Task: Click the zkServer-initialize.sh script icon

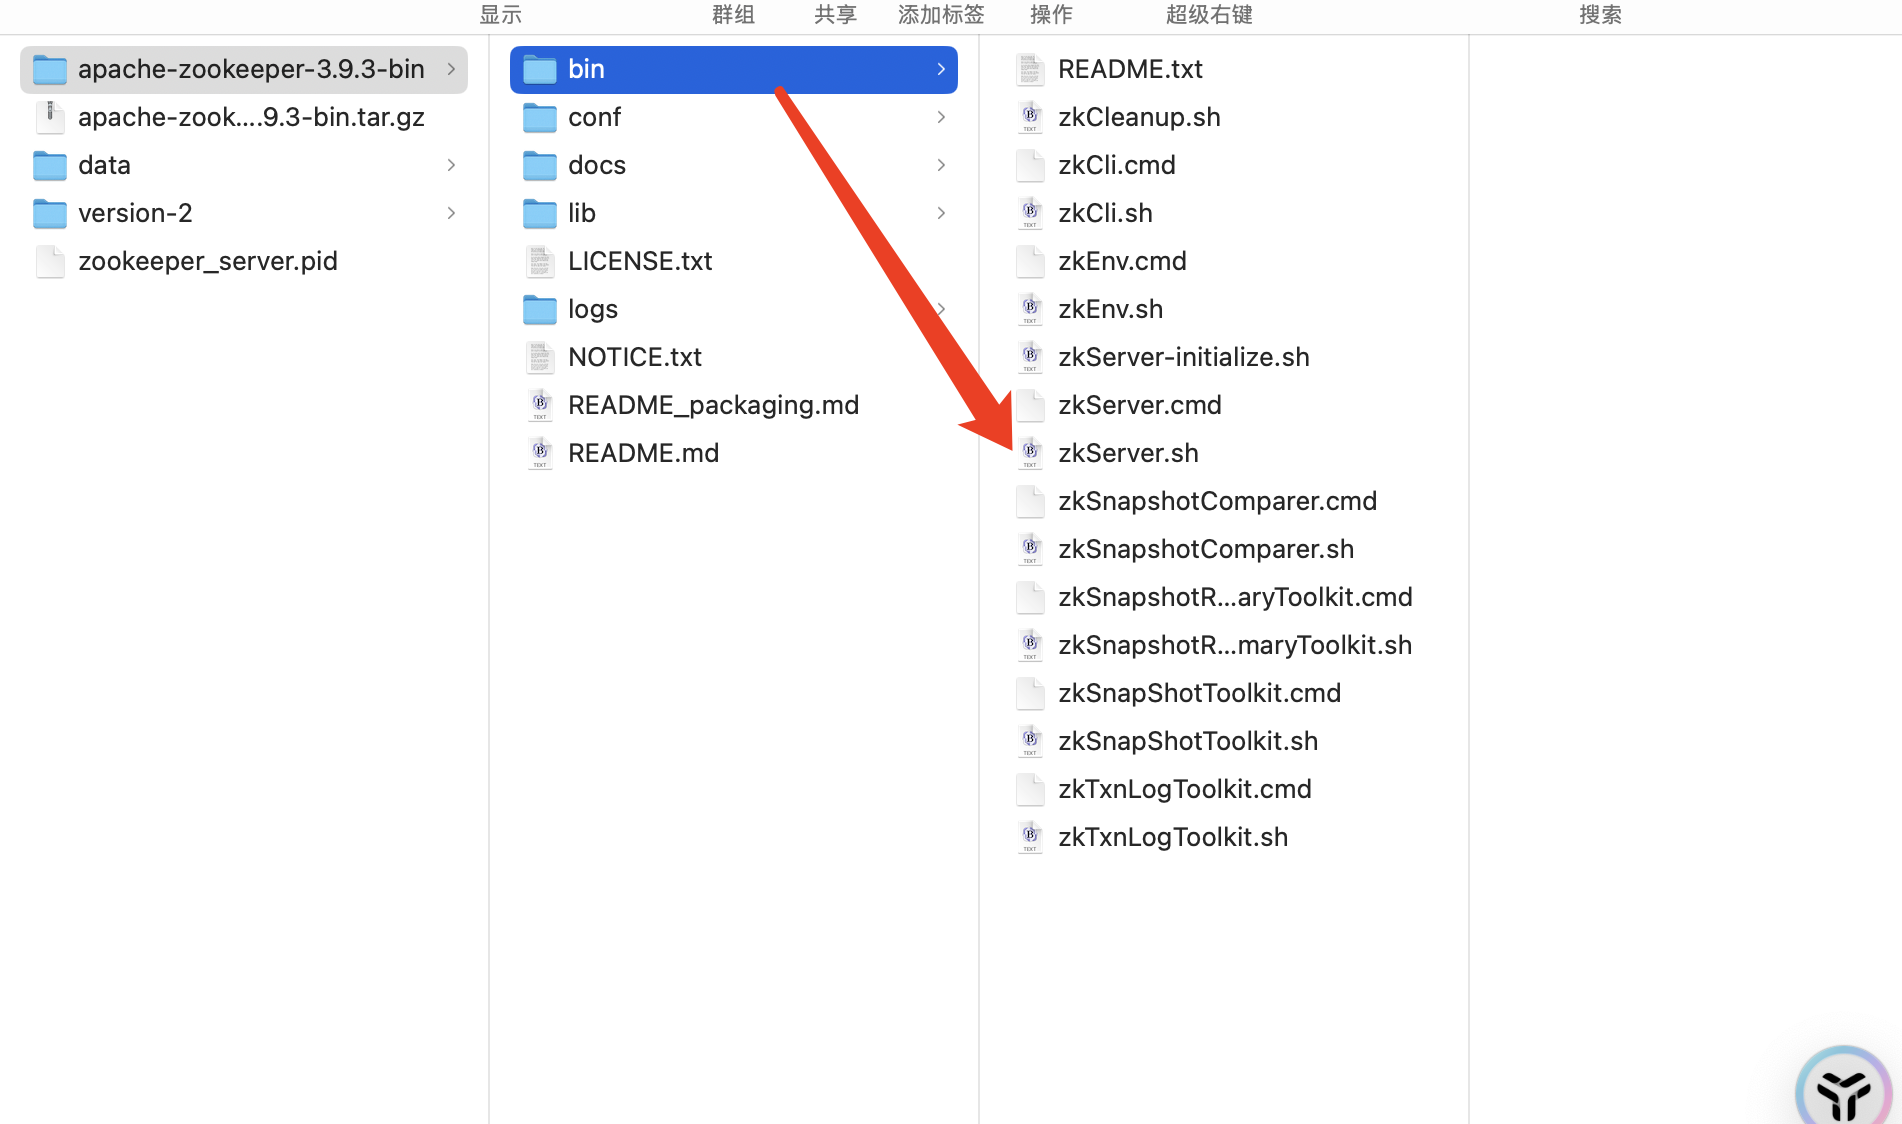Action: pos(1029,358)
